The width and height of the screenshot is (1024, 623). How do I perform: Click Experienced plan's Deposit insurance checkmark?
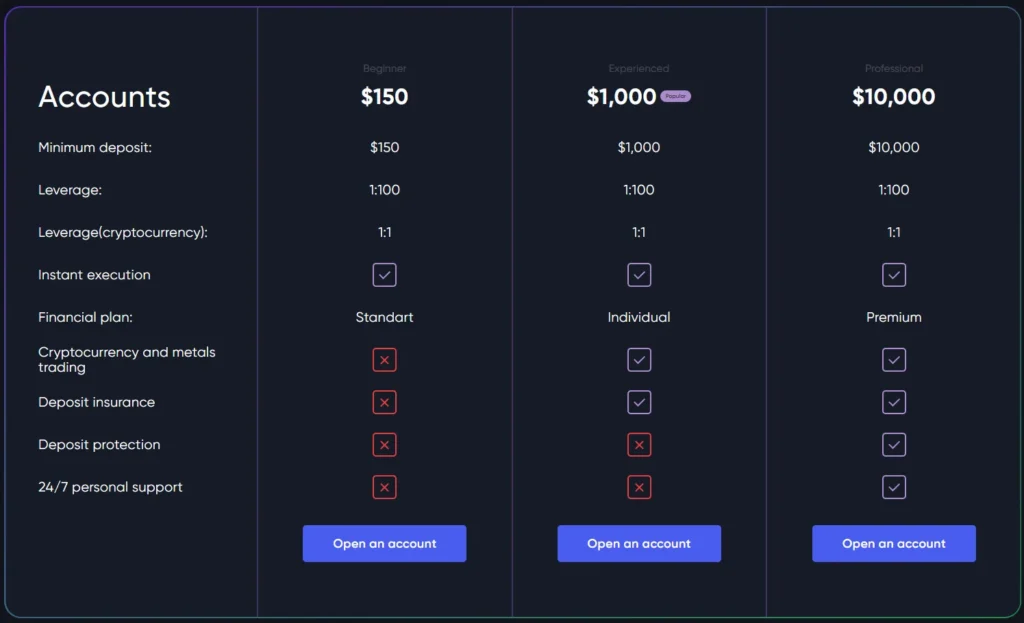[639, 402]
